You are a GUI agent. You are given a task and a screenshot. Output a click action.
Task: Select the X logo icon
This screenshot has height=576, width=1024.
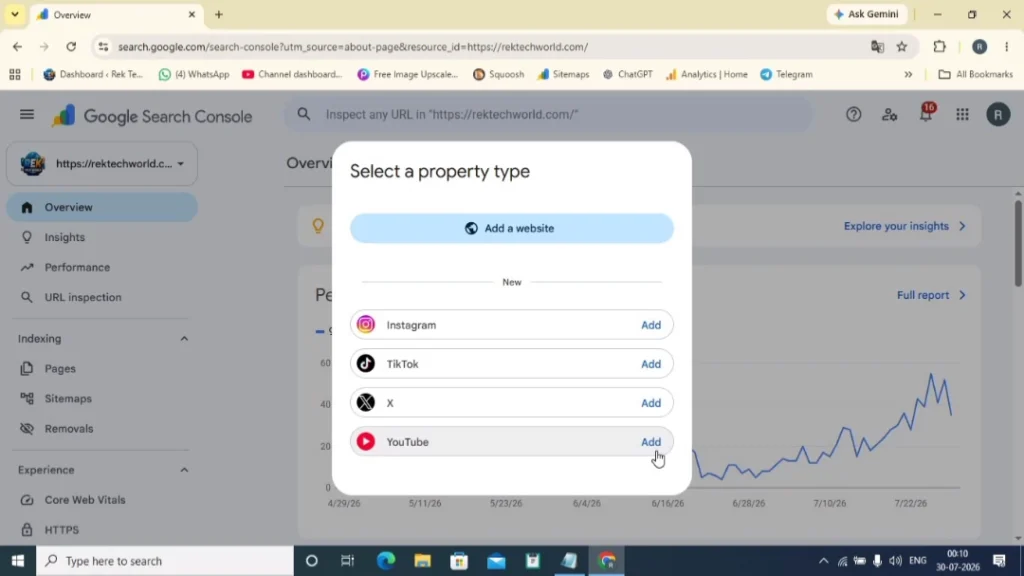click(x=366, y=403)
